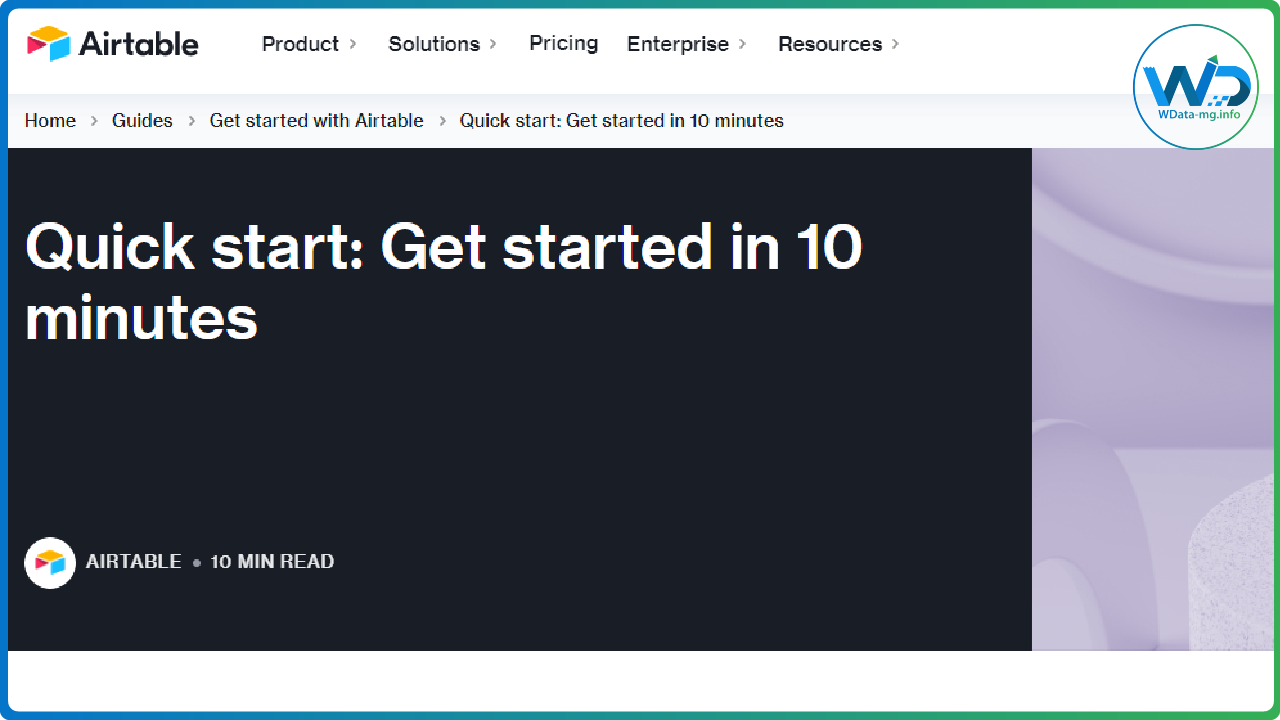Open the Enterprise menu
Image resolution: width=1280 pixels, height=720 pixels.
pyautogui.click(x=677, y=44)
